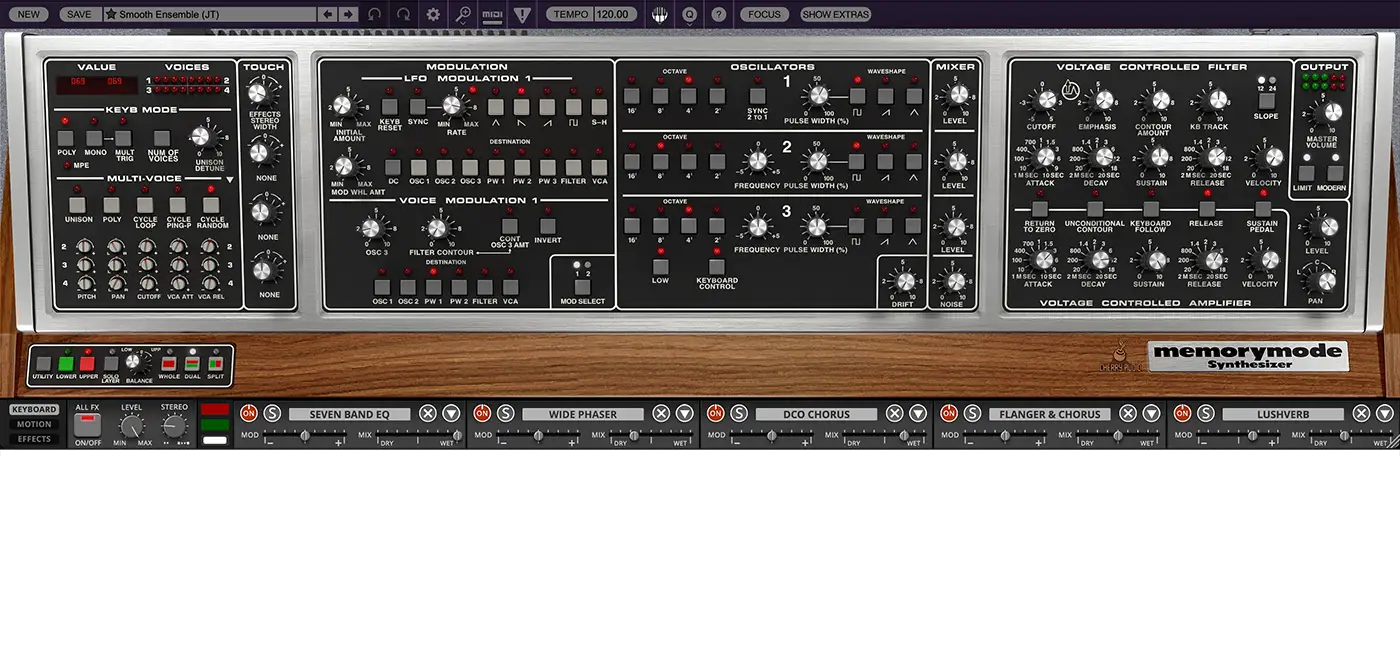Click the redo arrow in top toolbar
This screenshot has height=669, width=1400.
point(403,14)
